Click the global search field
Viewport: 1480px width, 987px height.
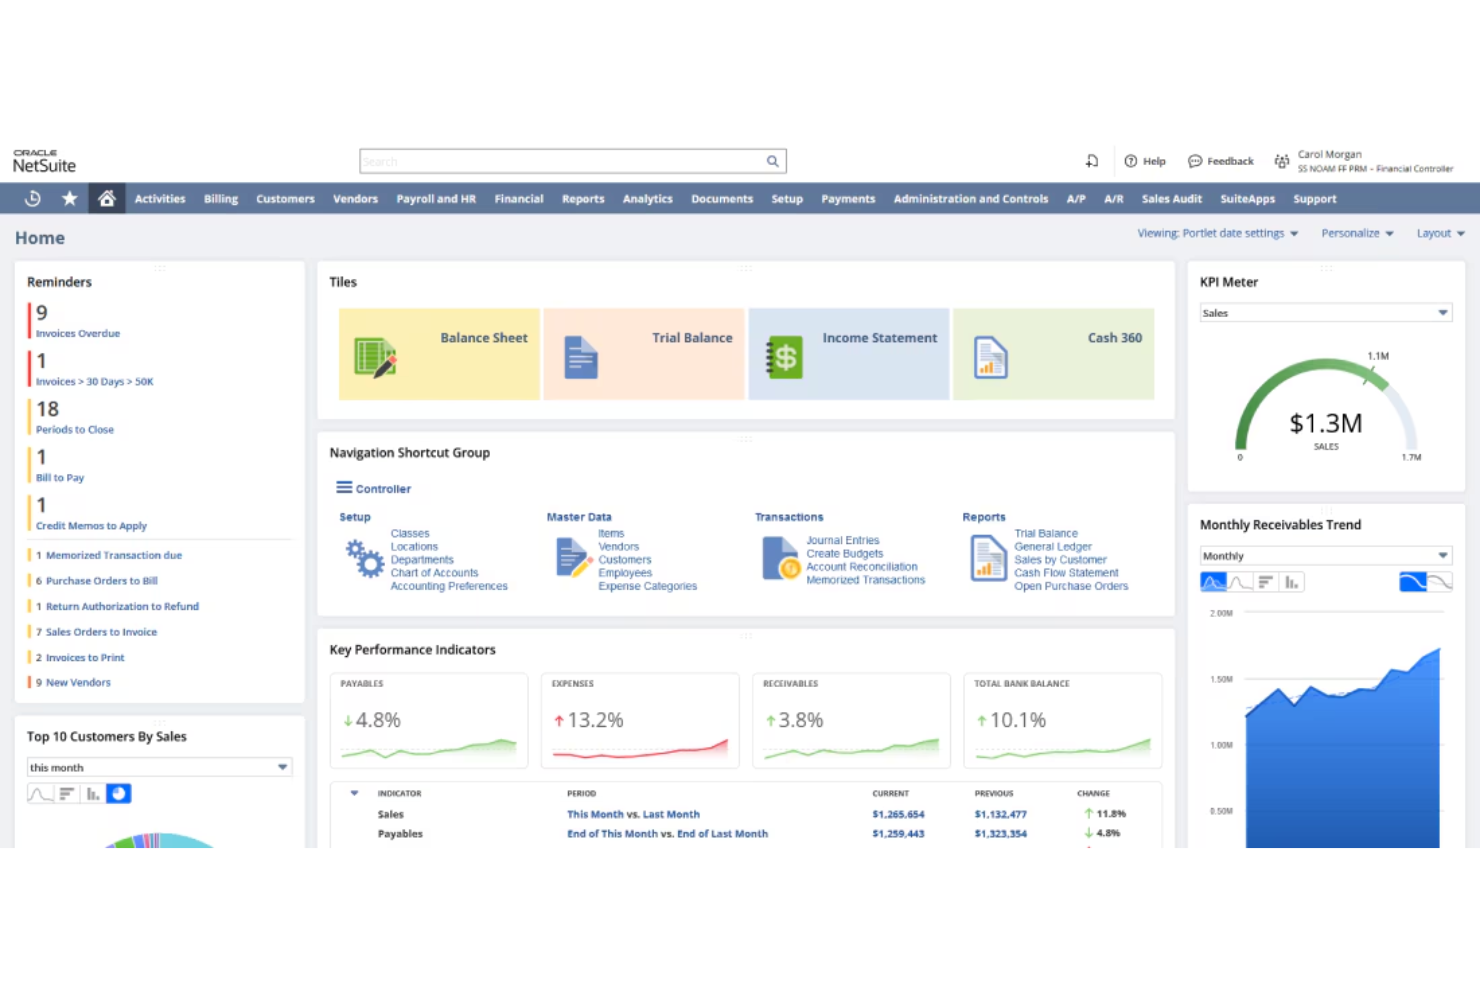572,160
